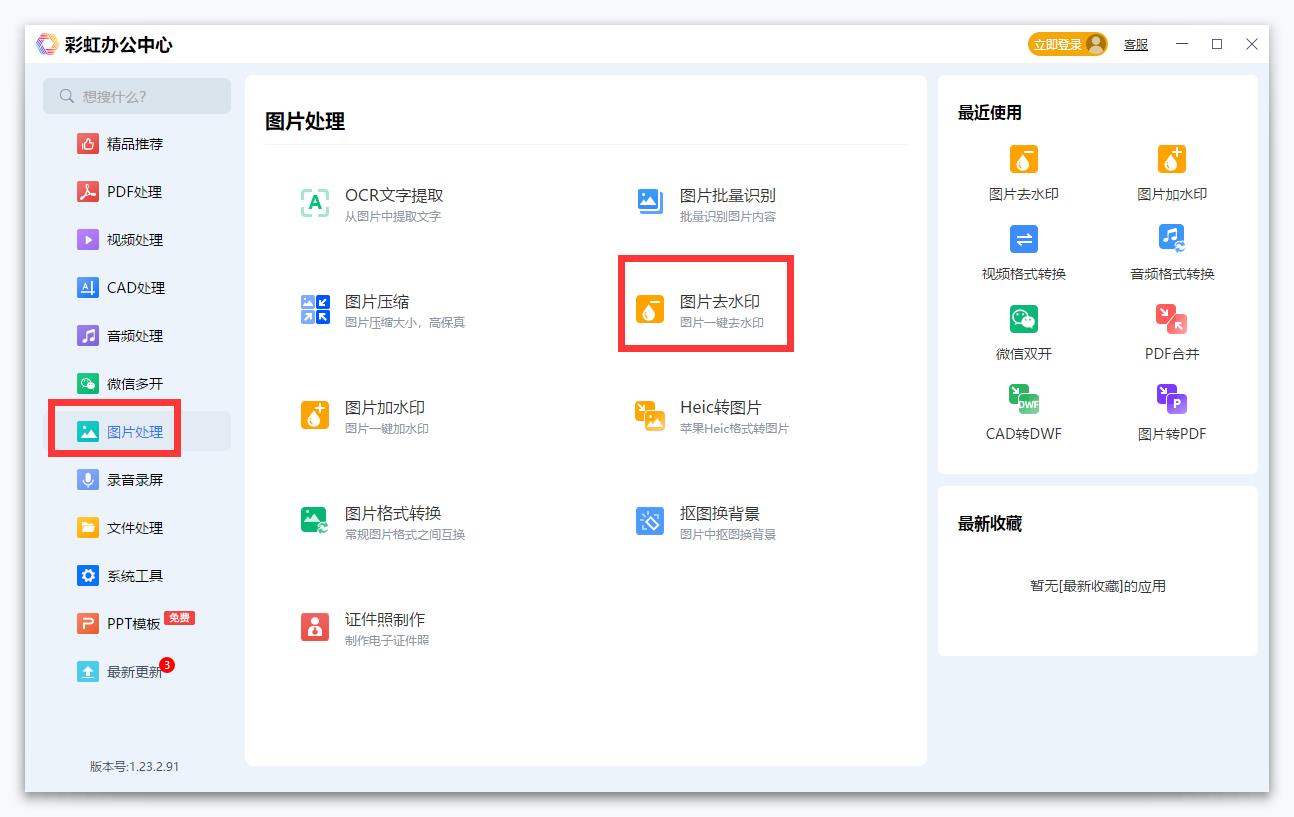The image size is (1294, 817).
Task: Click 批量识别图片内容 description text
Action: (728, 217)
